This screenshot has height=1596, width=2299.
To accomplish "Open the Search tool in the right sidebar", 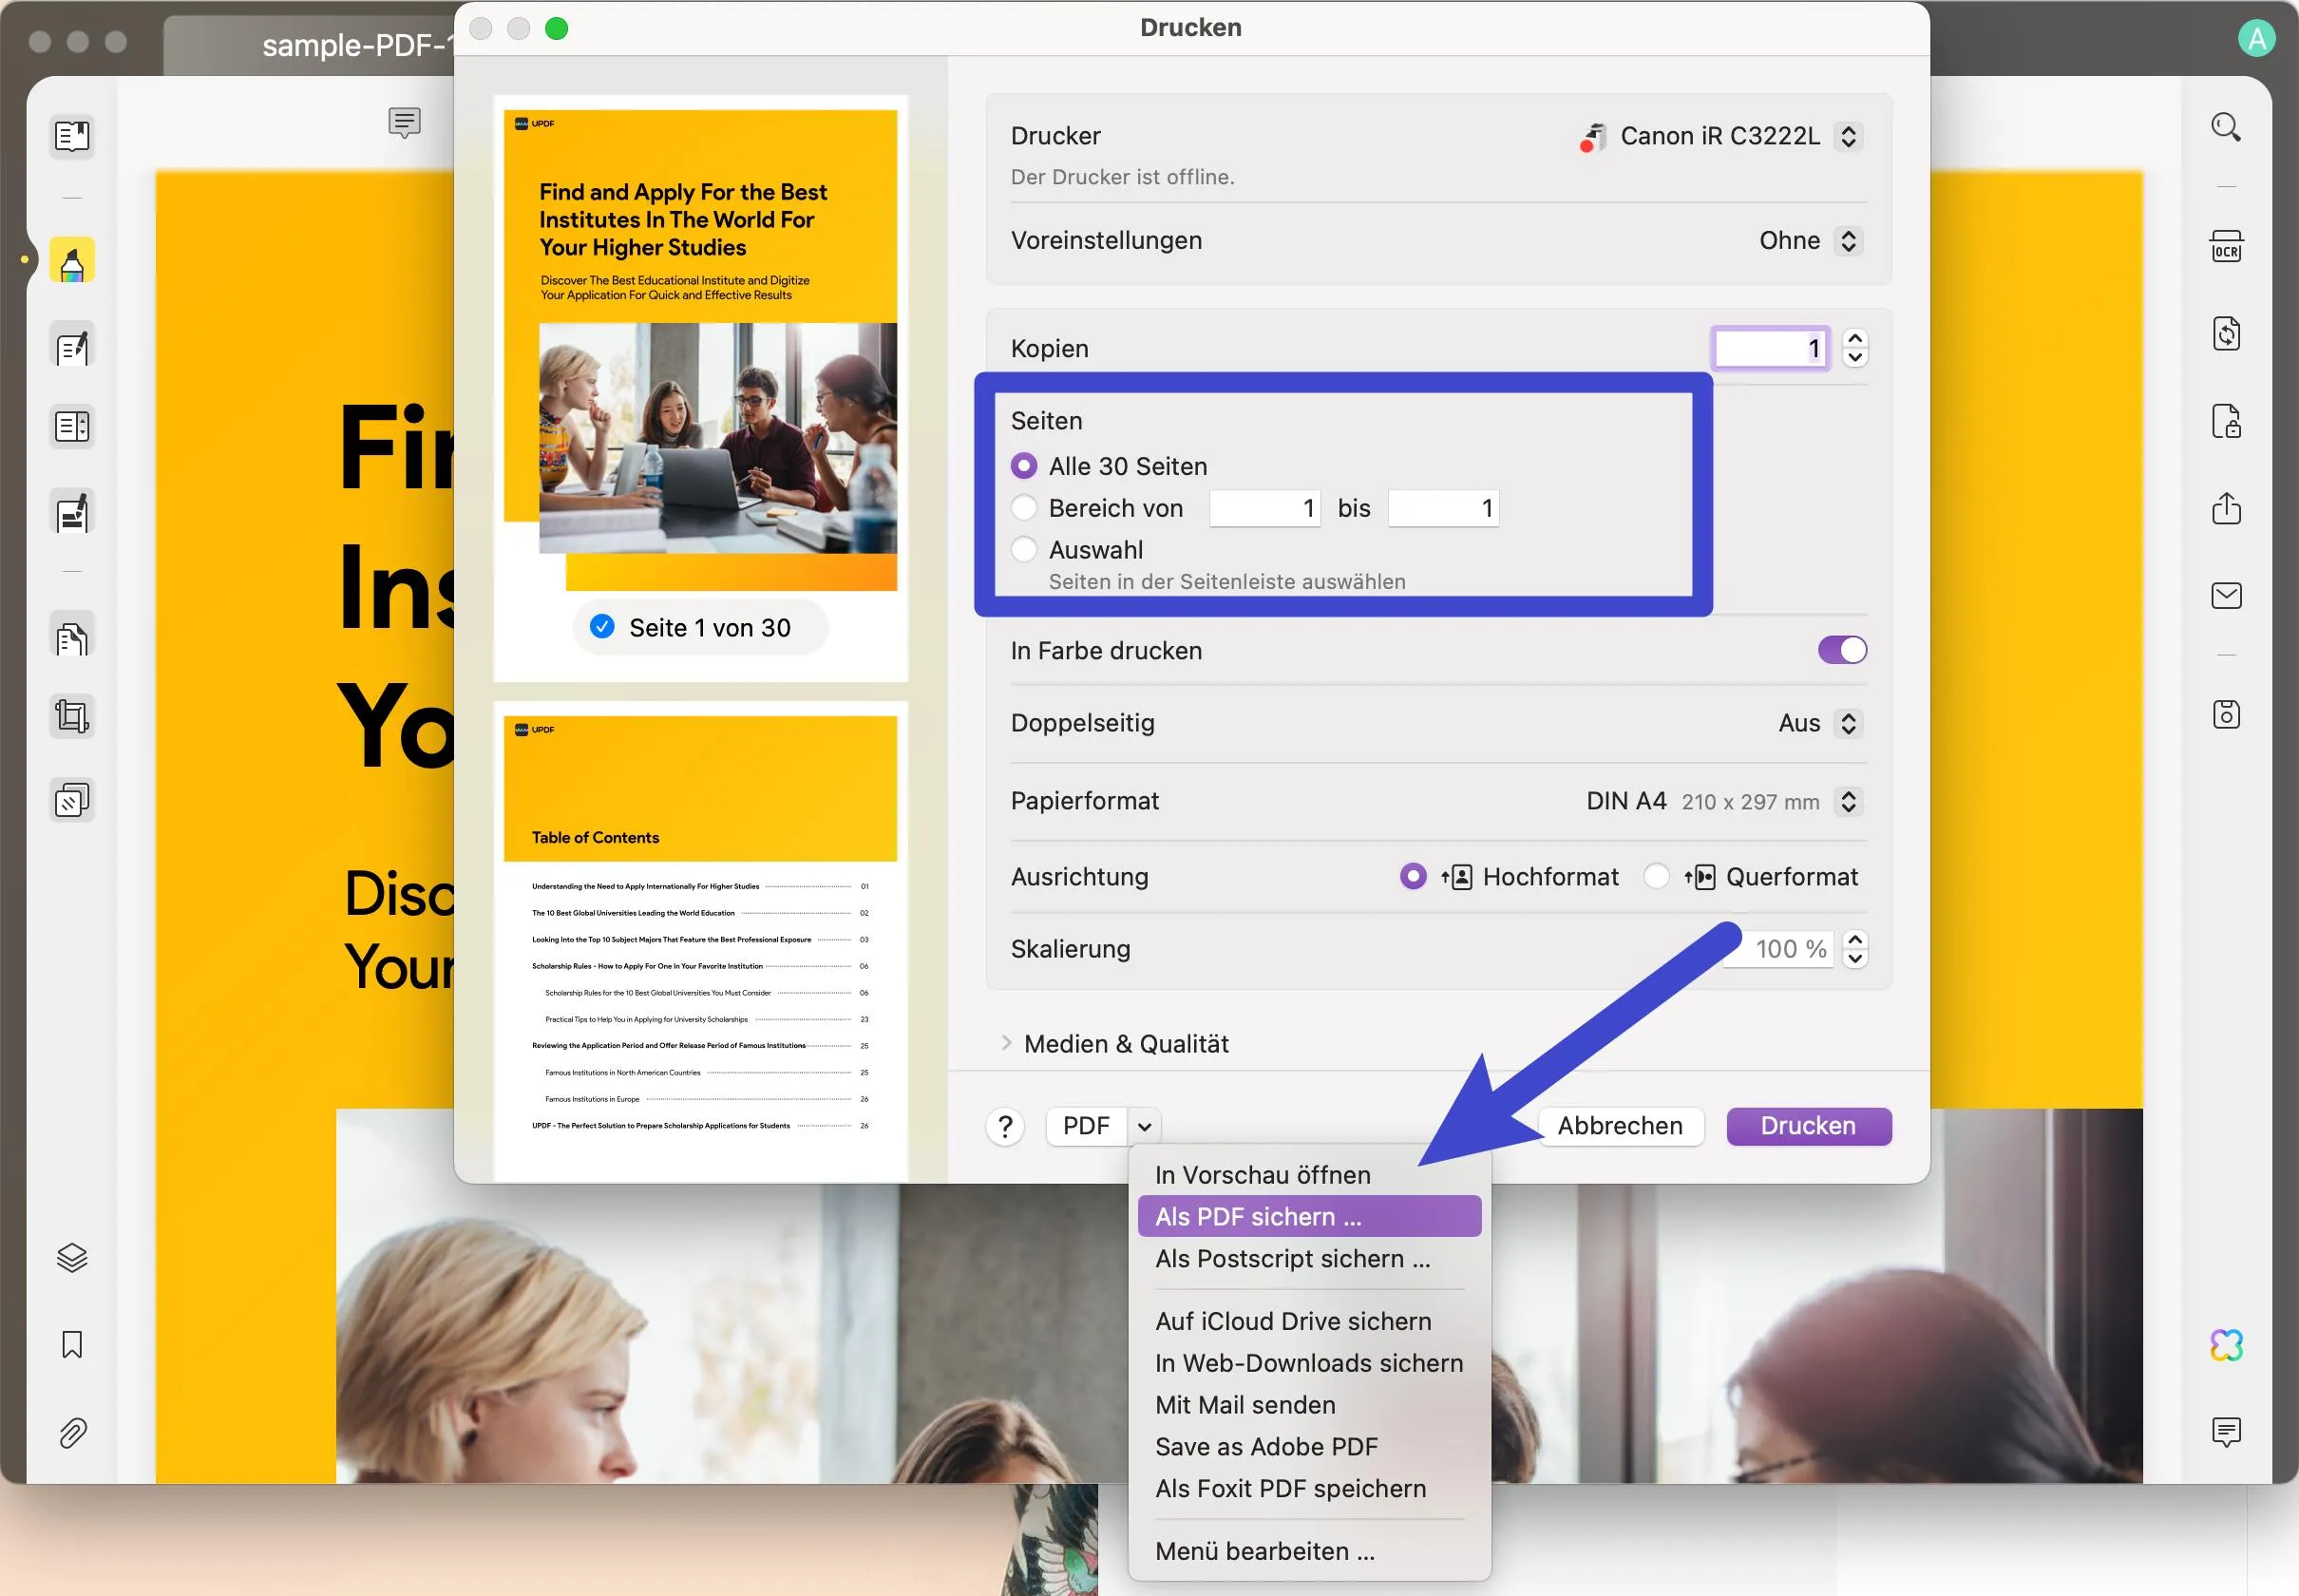I will [x=2228, y=125].
